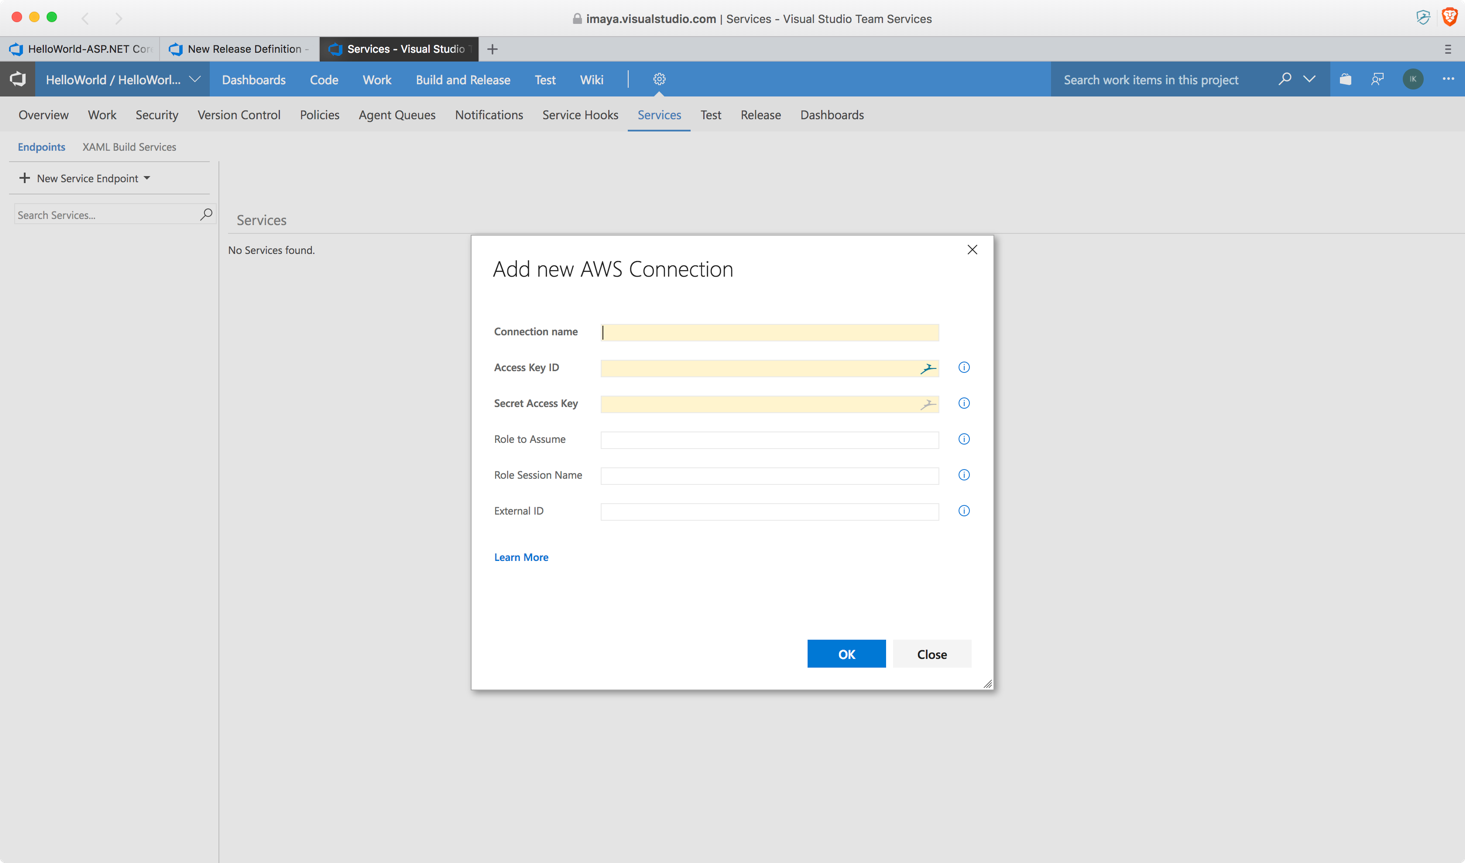Go to the Agent Queues settings tab
1465x863 pixels.
[397, 115]
